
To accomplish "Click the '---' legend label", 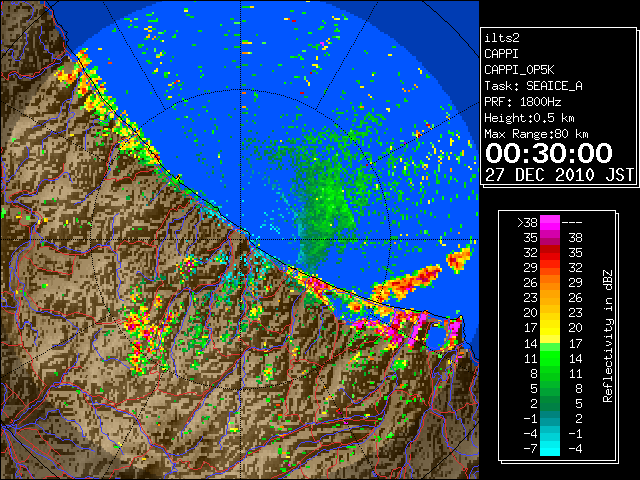I will (x=572, y=222).
